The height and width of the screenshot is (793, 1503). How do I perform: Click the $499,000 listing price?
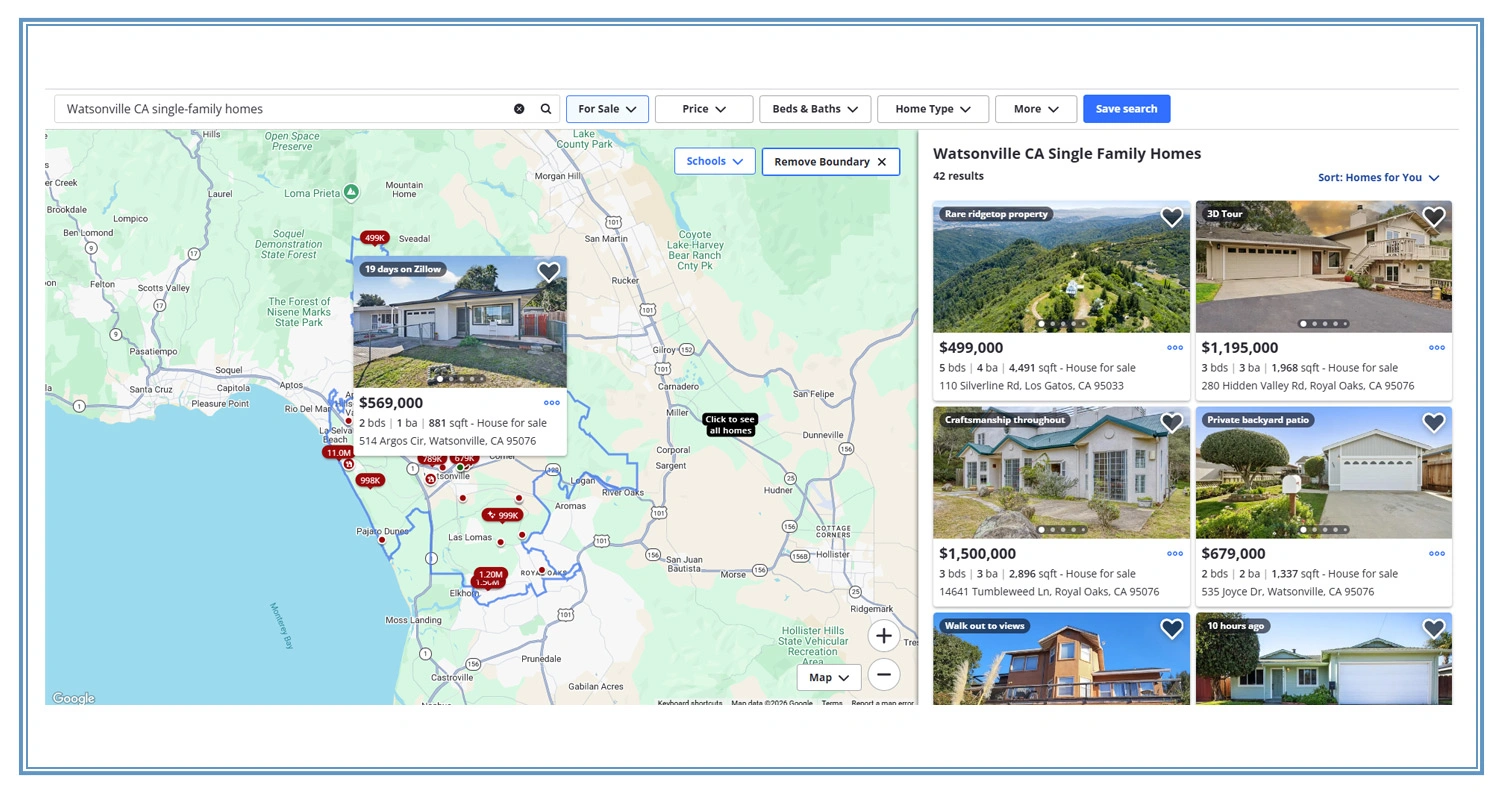pos(971,348)
